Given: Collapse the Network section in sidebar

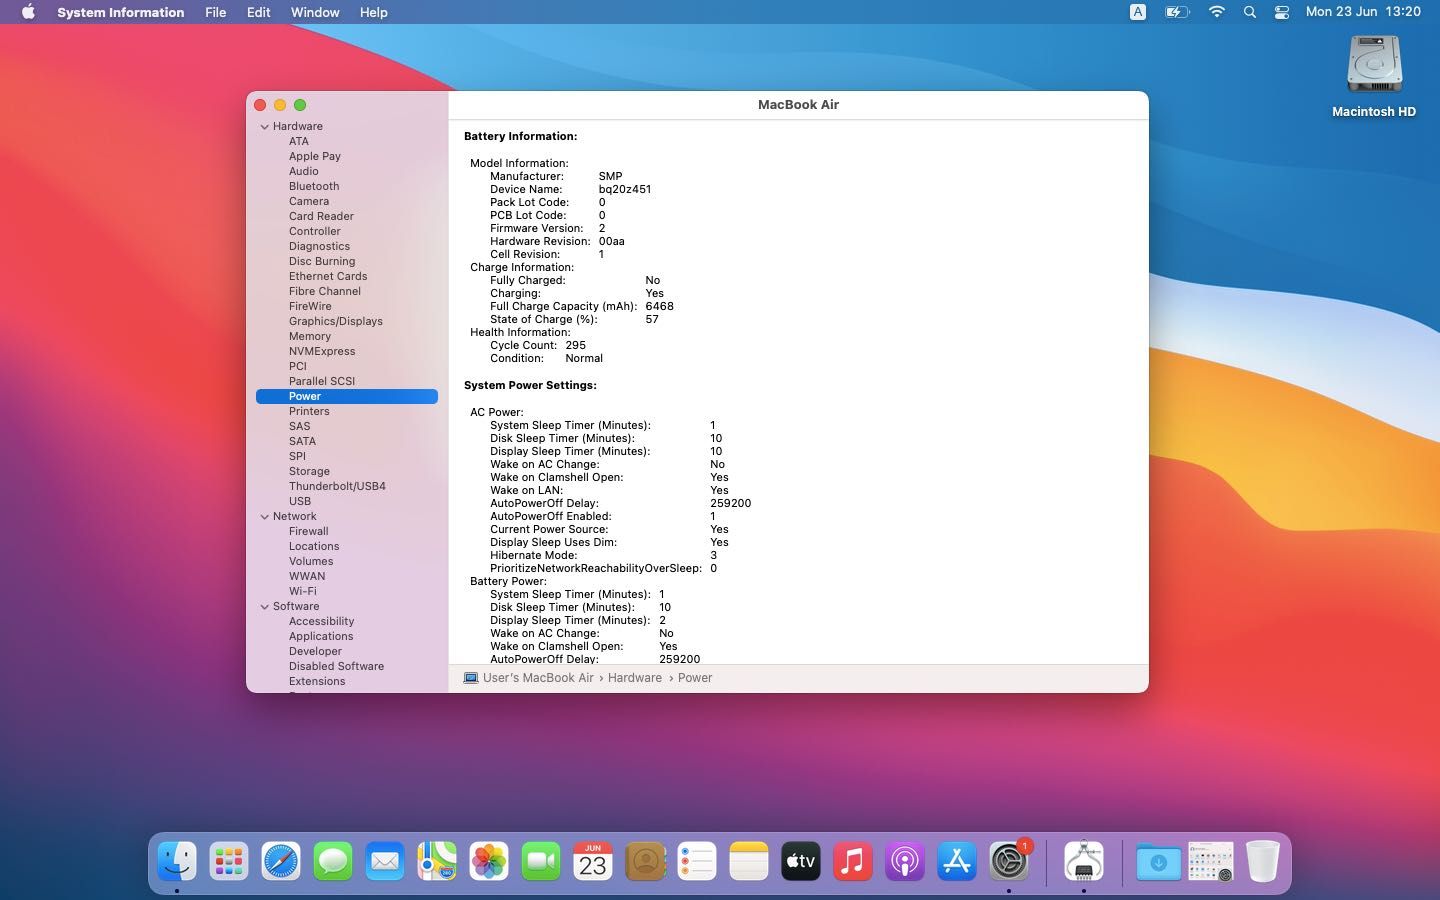Looking at the screenshot, I should (265, 517).
